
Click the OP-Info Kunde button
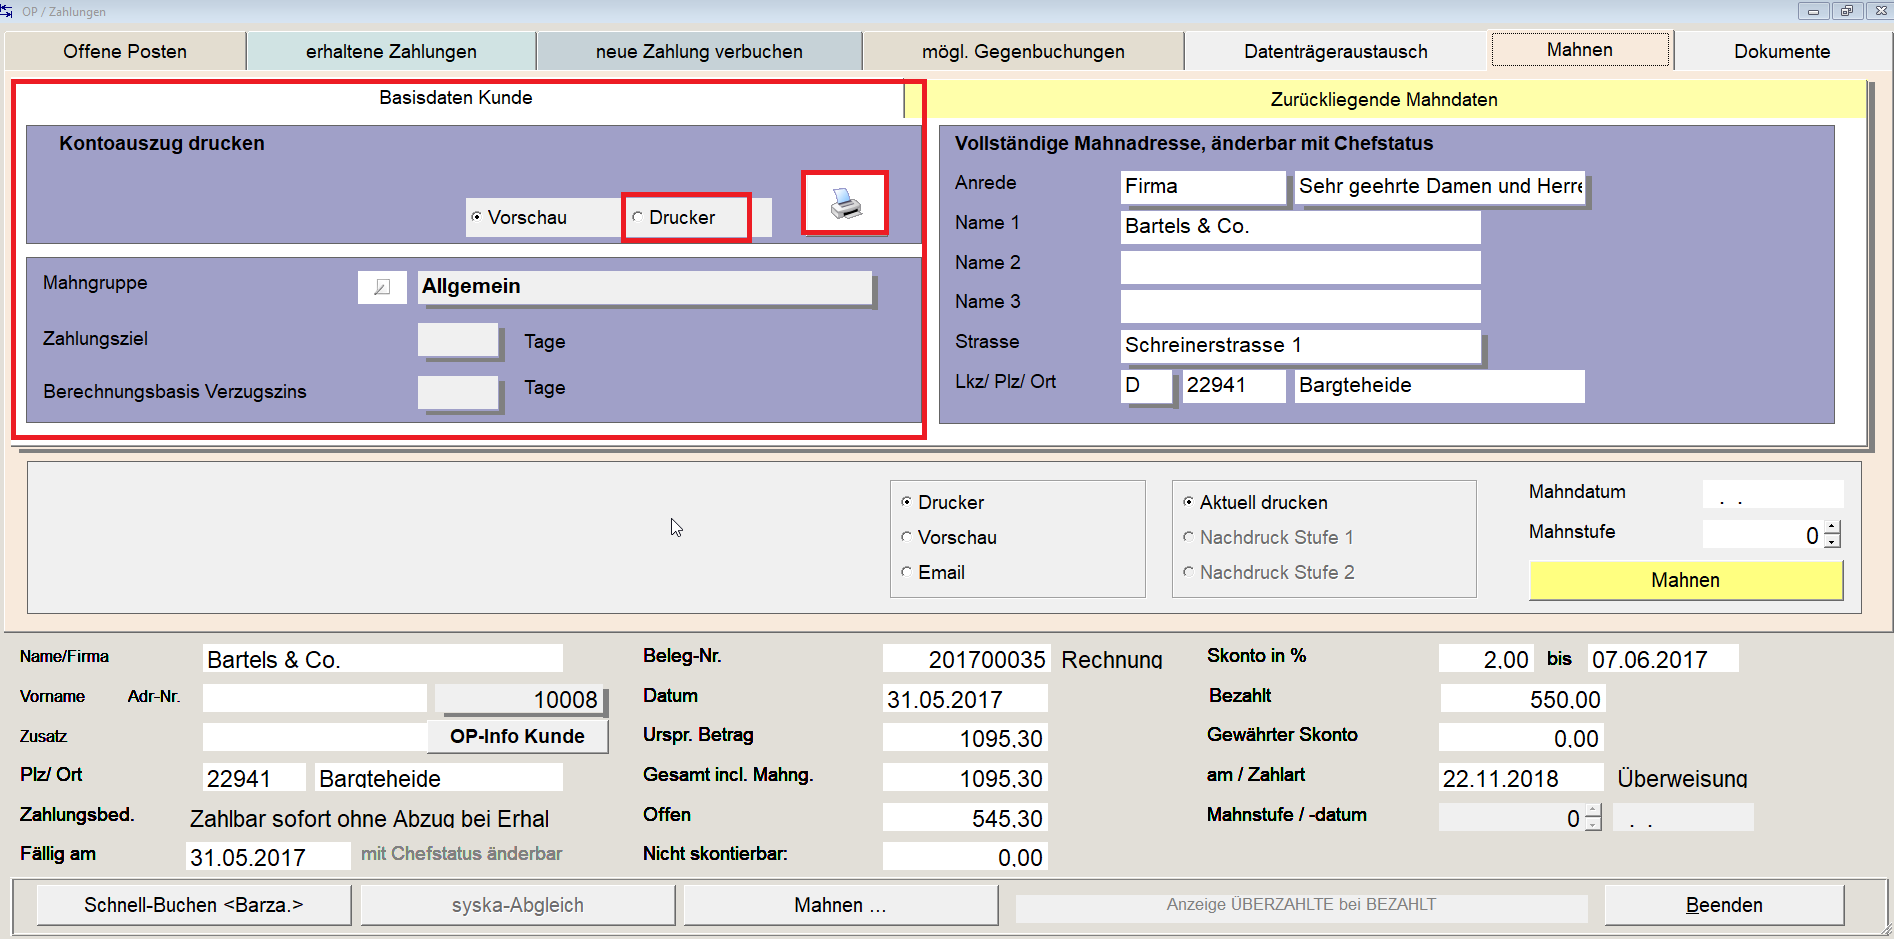517,736
